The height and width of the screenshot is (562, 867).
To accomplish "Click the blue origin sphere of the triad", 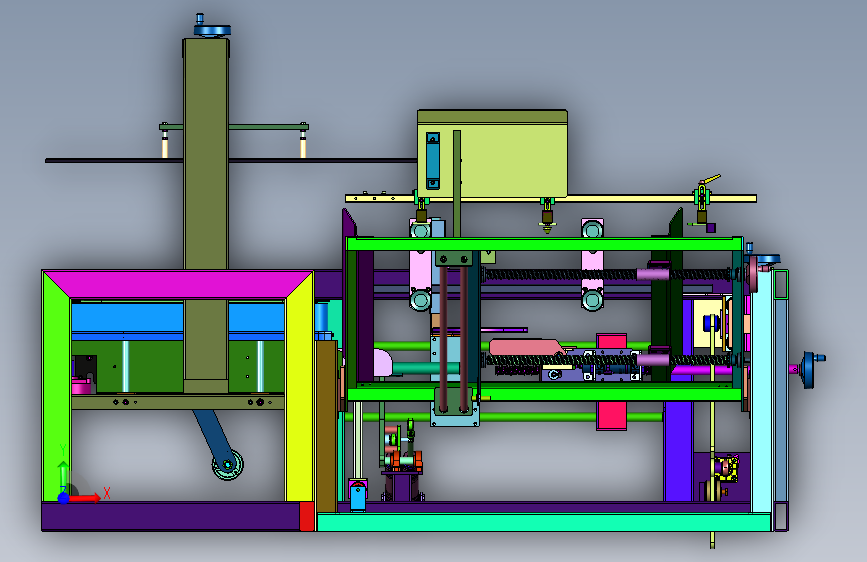I will coord(64,498).
